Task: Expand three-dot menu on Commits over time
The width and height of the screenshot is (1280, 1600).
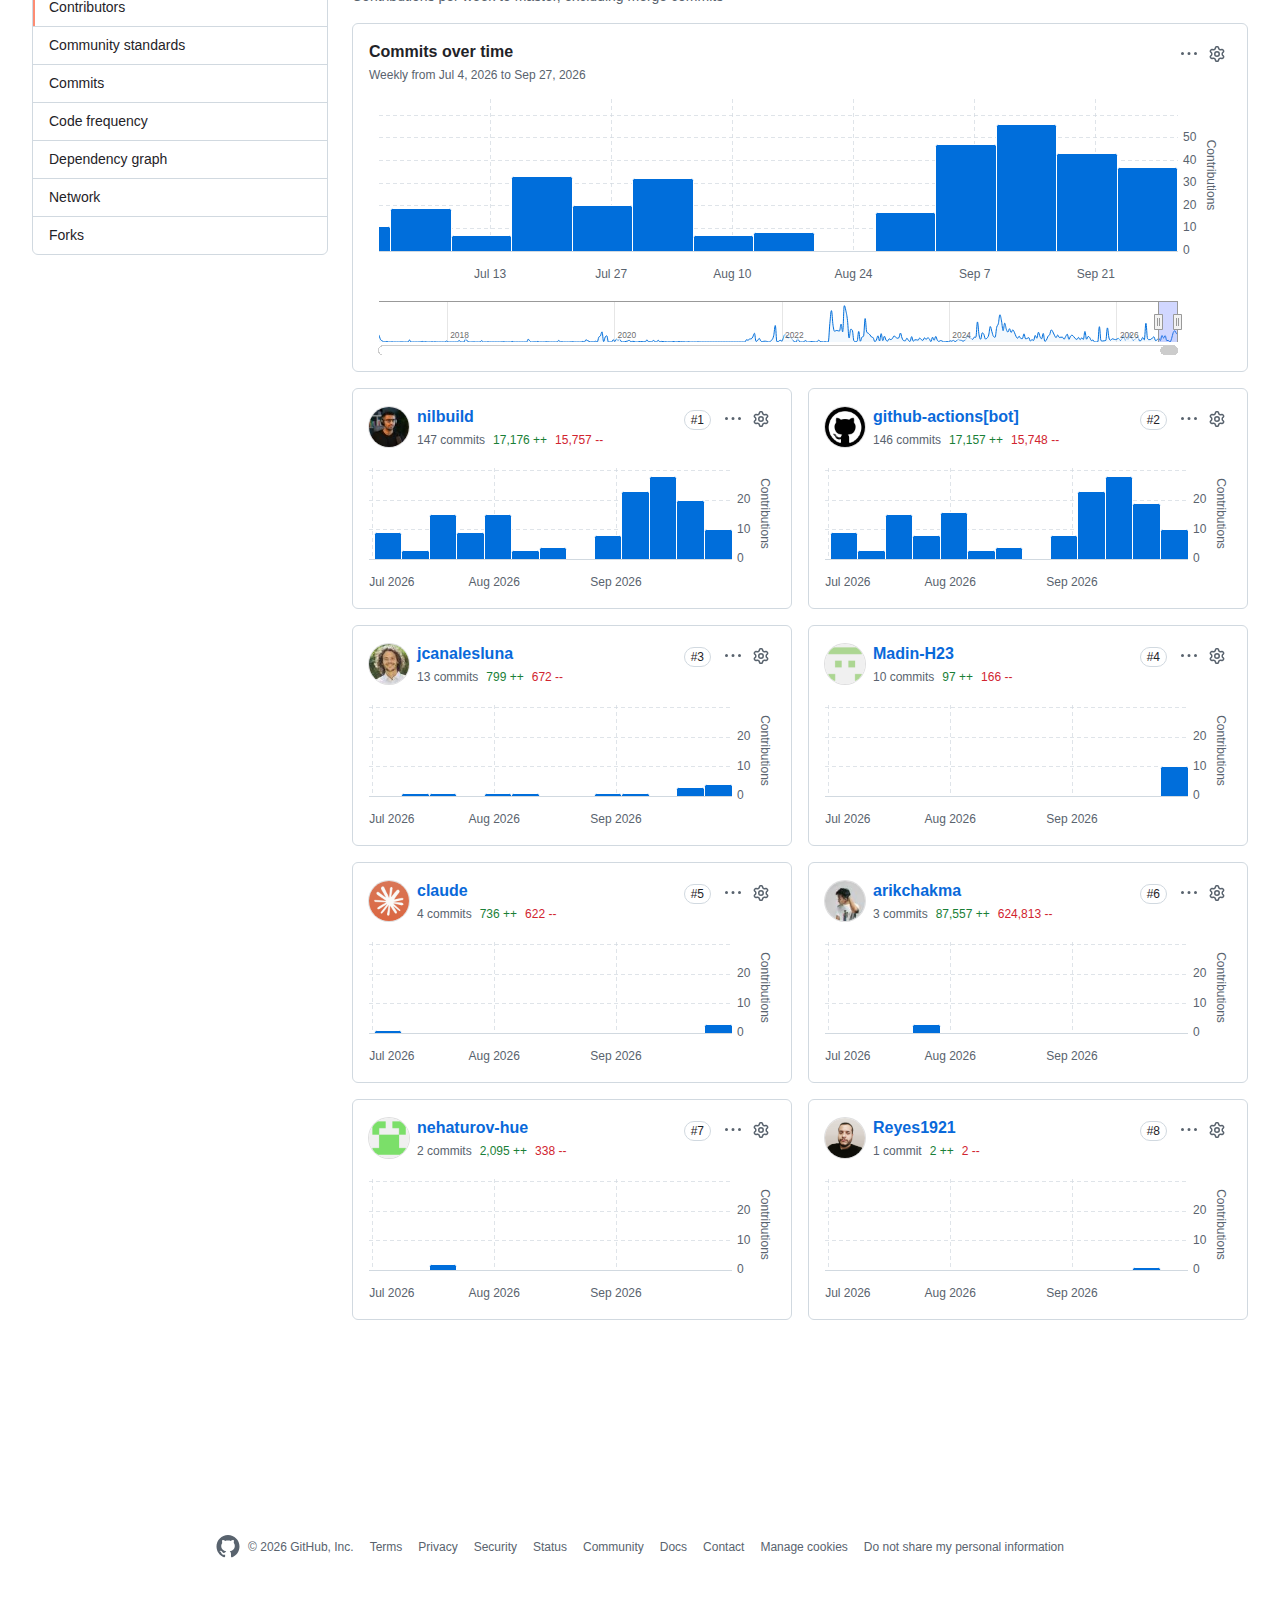Action: point(1189,54)
